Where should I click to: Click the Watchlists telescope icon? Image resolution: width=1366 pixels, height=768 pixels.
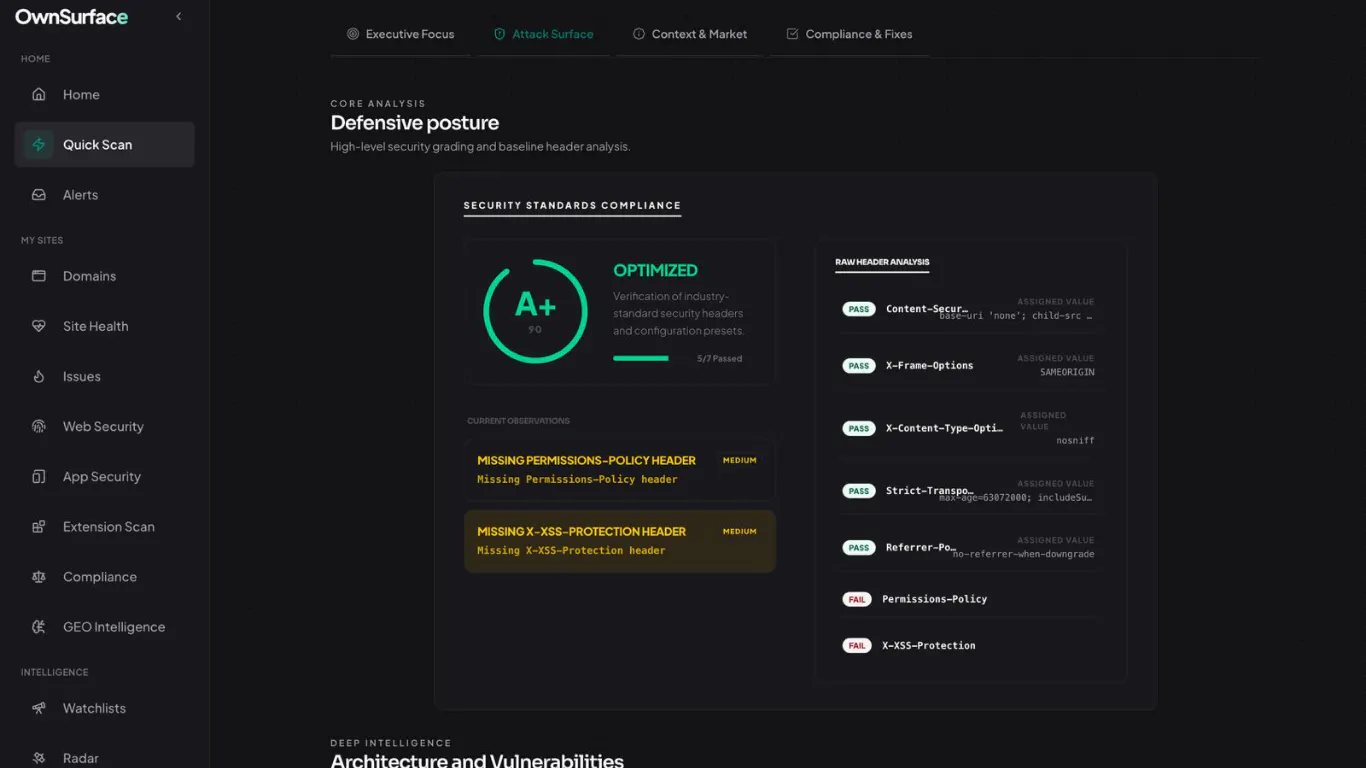39,708
